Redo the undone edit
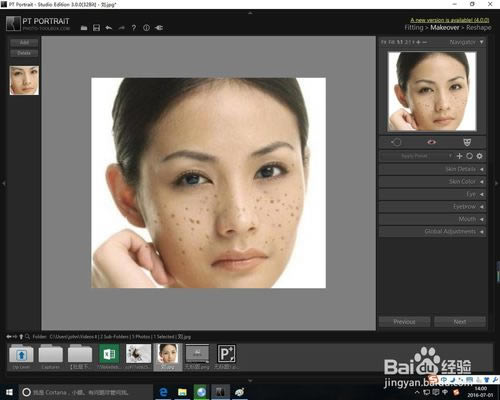 (x=121, y=28)
